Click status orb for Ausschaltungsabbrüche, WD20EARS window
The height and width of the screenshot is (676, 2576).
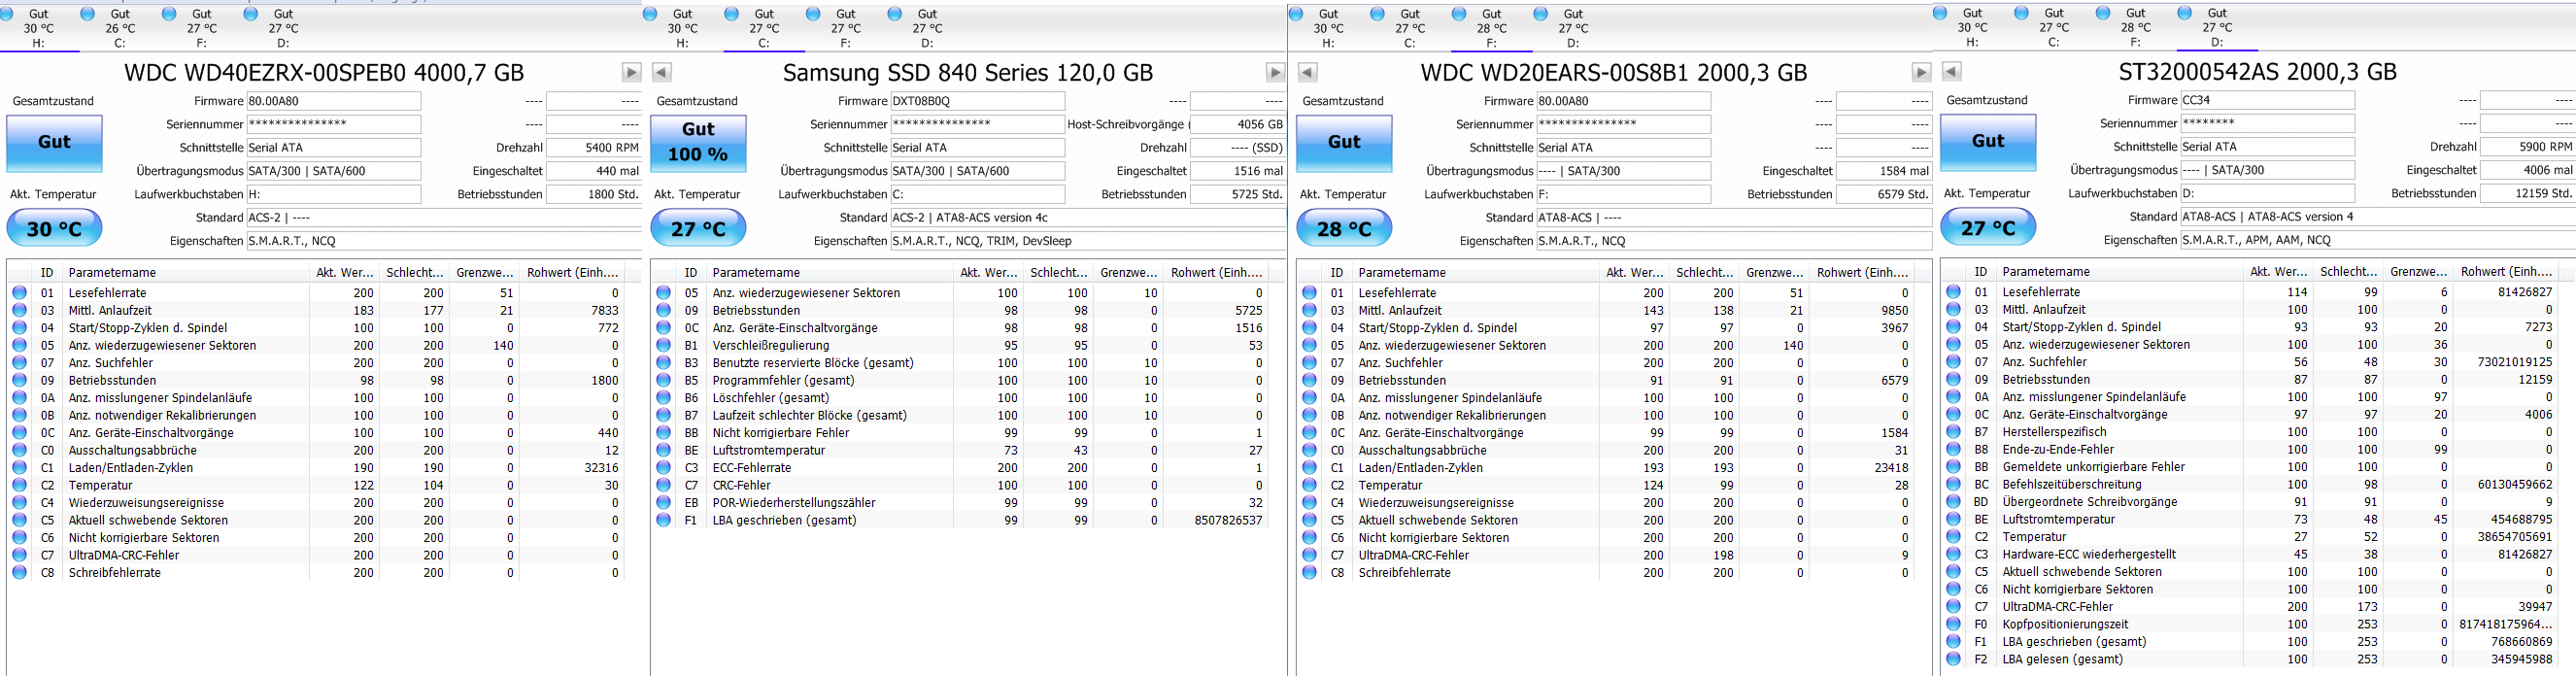1309,450
